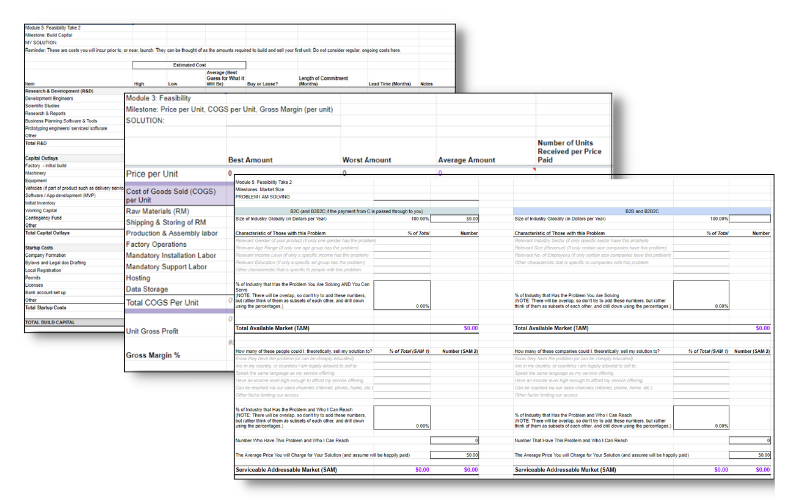Select the Average Amount column header
Image resolution: width=800 pixels, height=500 pixels.
[466, 160]
